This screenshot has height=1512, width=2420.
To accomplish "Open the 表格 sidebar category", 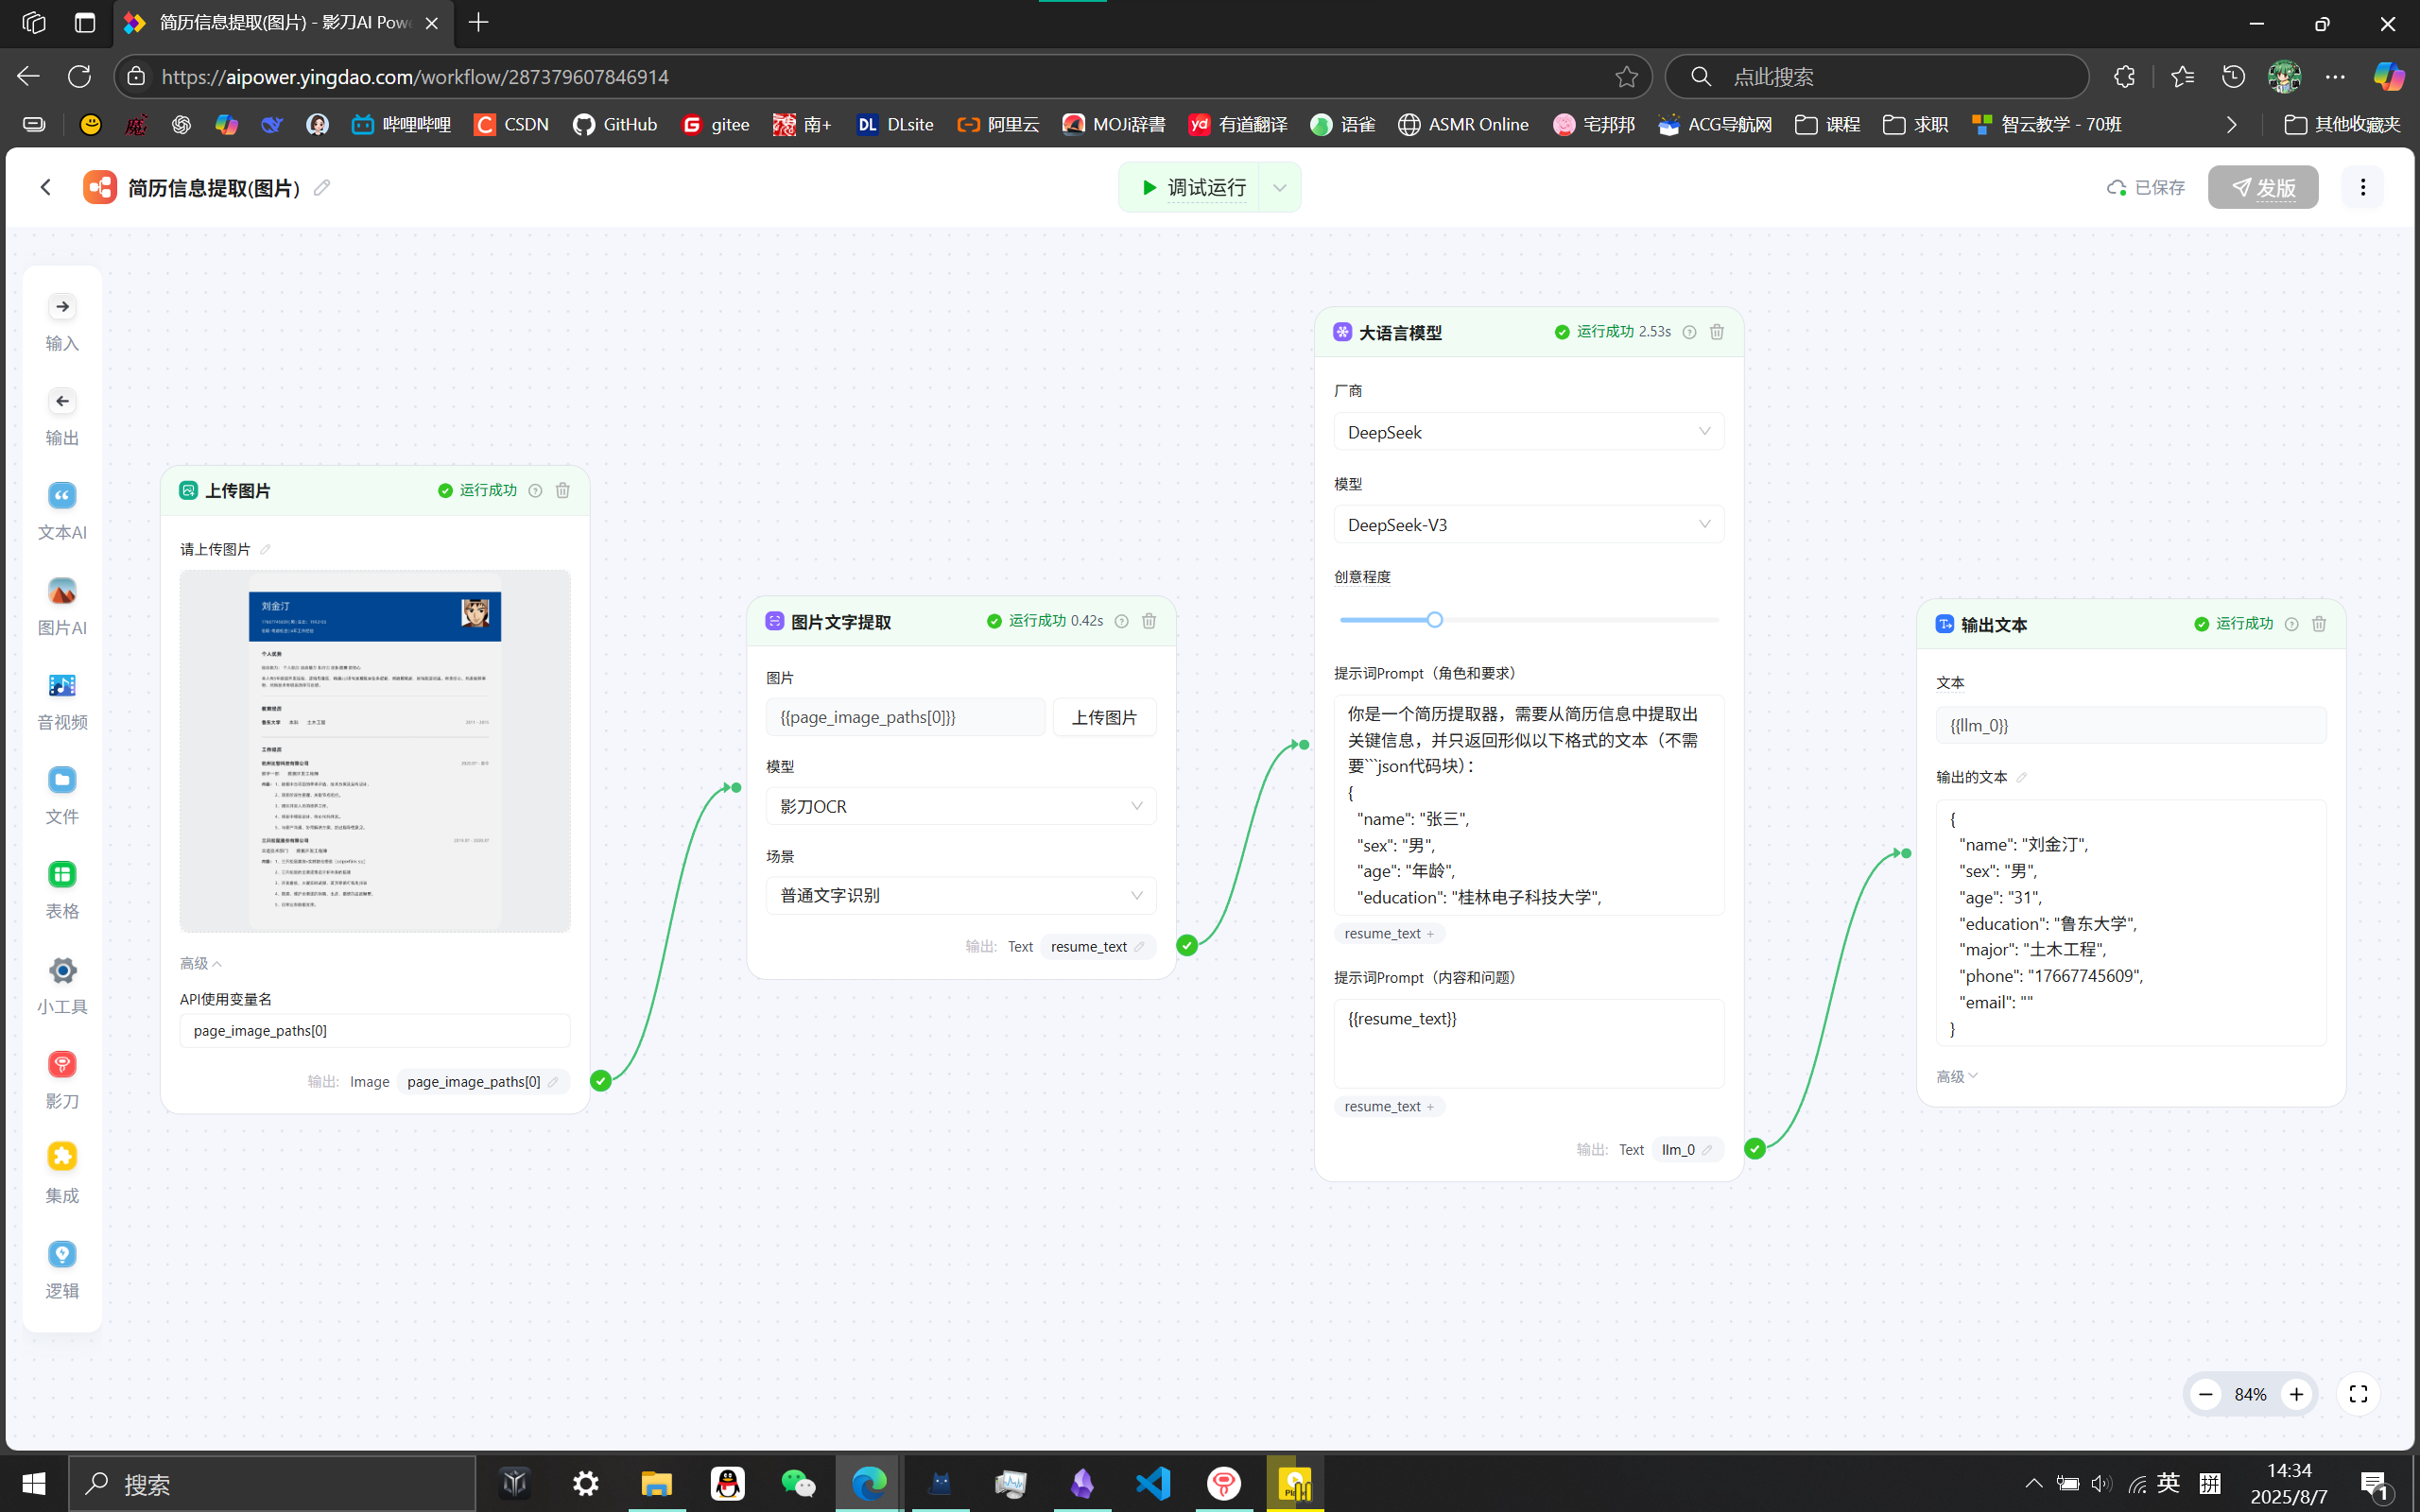I will tap(62, 891).
